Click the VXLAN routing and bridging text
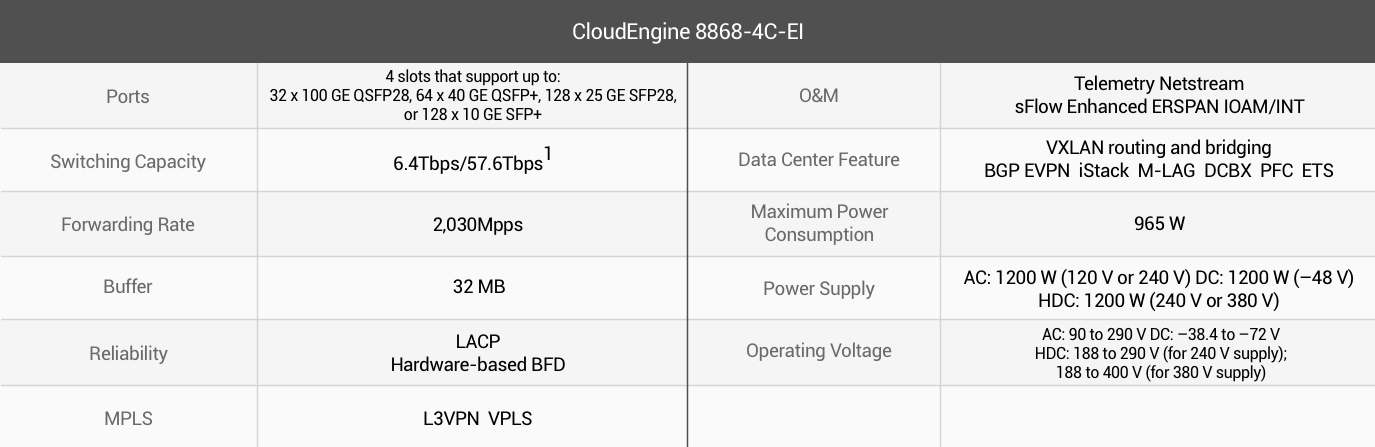This screenshot has width=1375, height=447. 1159,148
